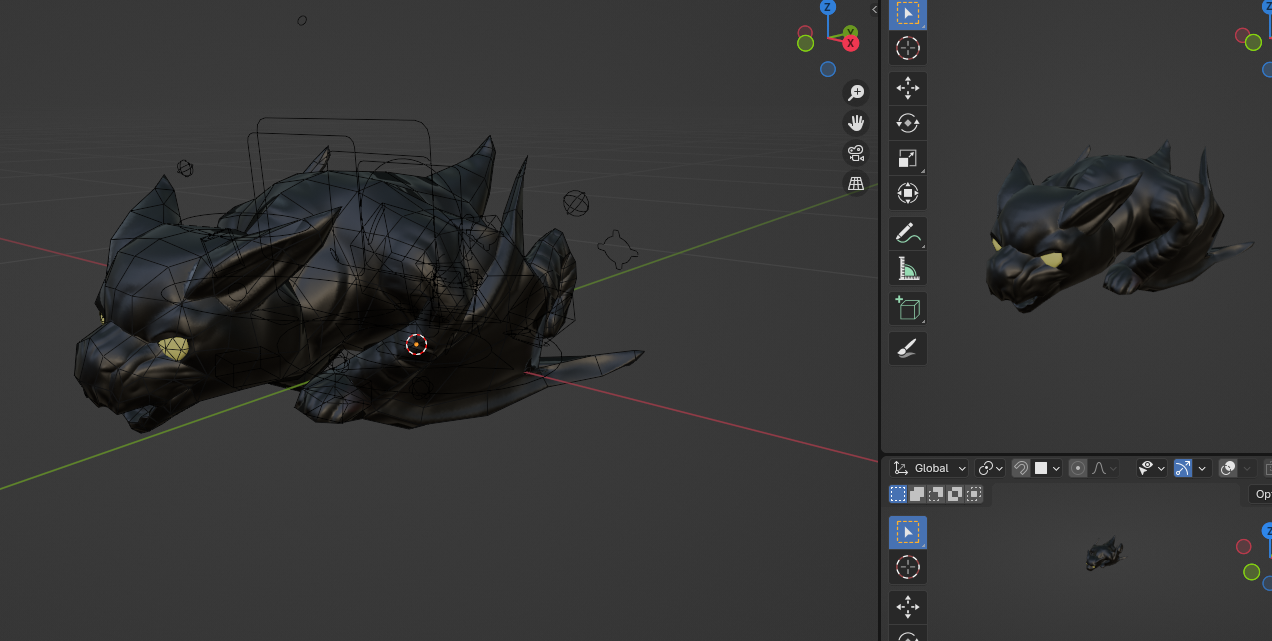Choose the Extend existing selection mode icon
The height and width of the screenshot is (641, 1272).
coord(917,494)
